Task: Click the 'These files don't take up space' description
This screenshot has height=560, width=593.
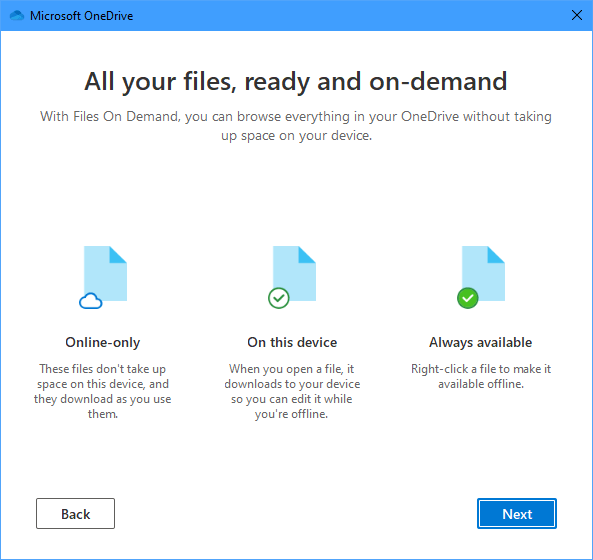Action: point(102,391)
